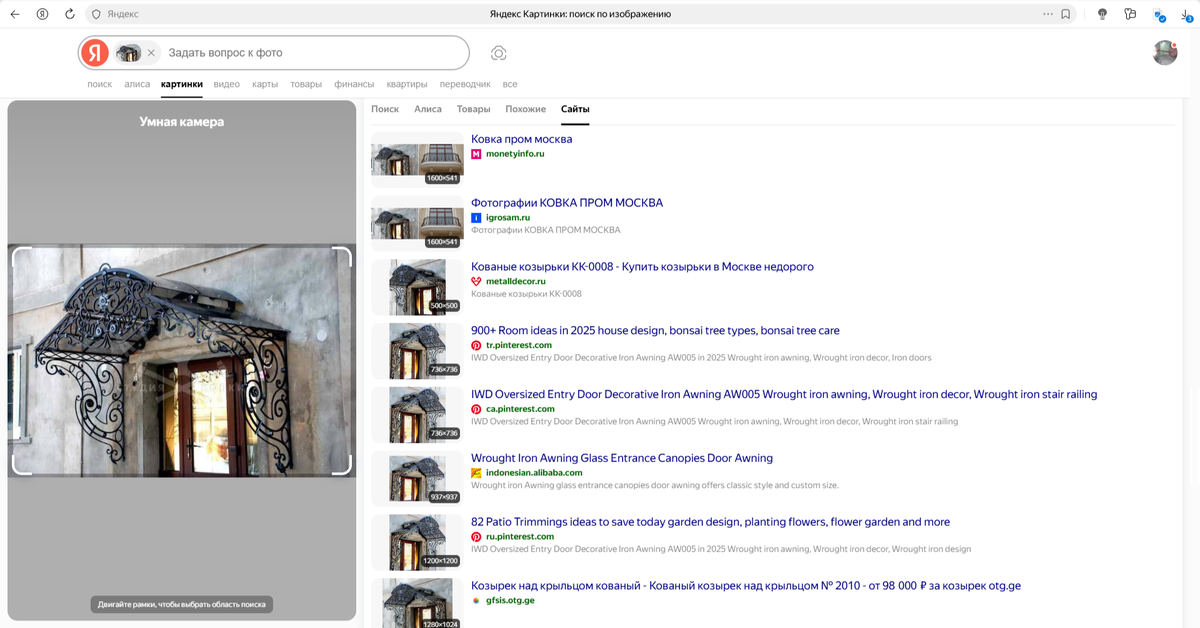Open the 'видео' service tab
1200x628 pixels.
(227, 84)
